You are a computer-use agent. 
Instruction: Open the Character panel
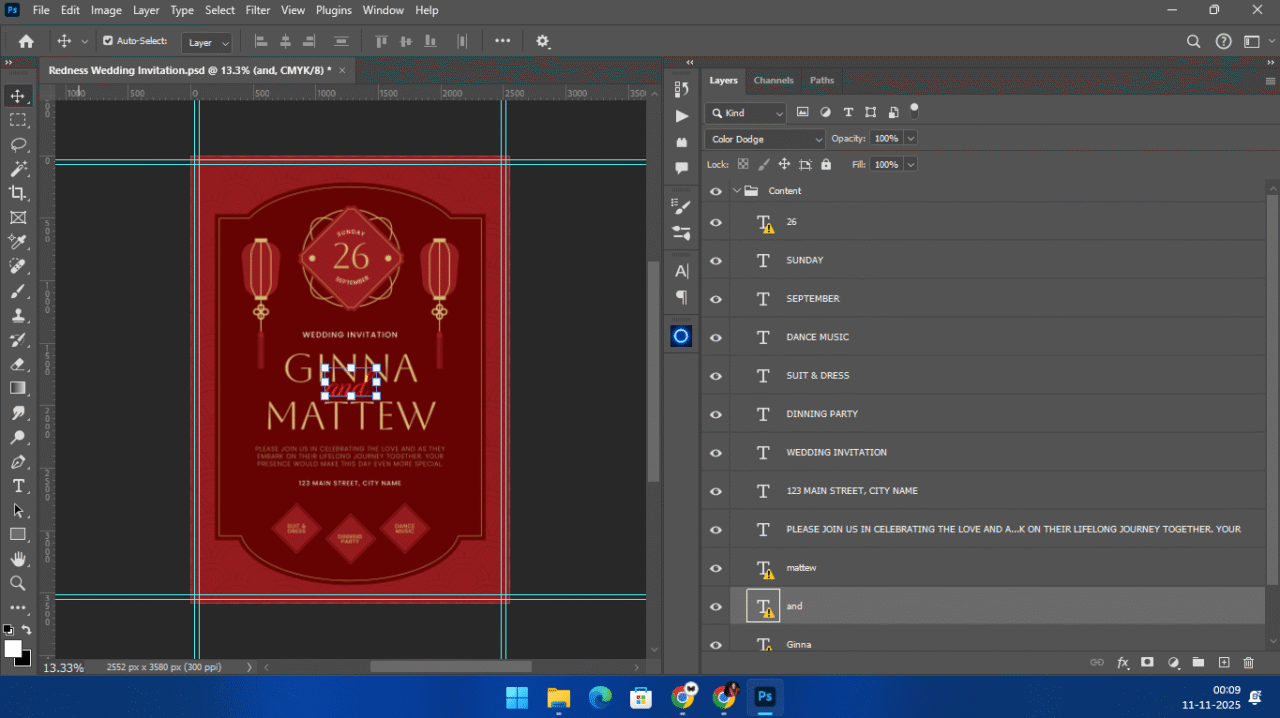(681, 270)
